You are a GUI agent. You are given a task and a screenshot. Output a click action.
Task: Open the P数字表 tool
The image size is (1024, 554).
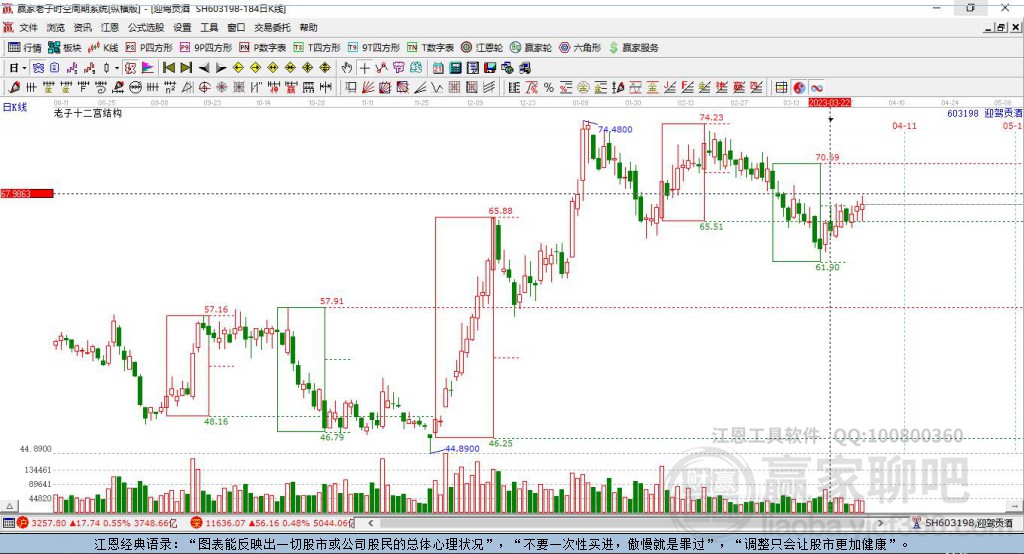[x=263, y=48]
